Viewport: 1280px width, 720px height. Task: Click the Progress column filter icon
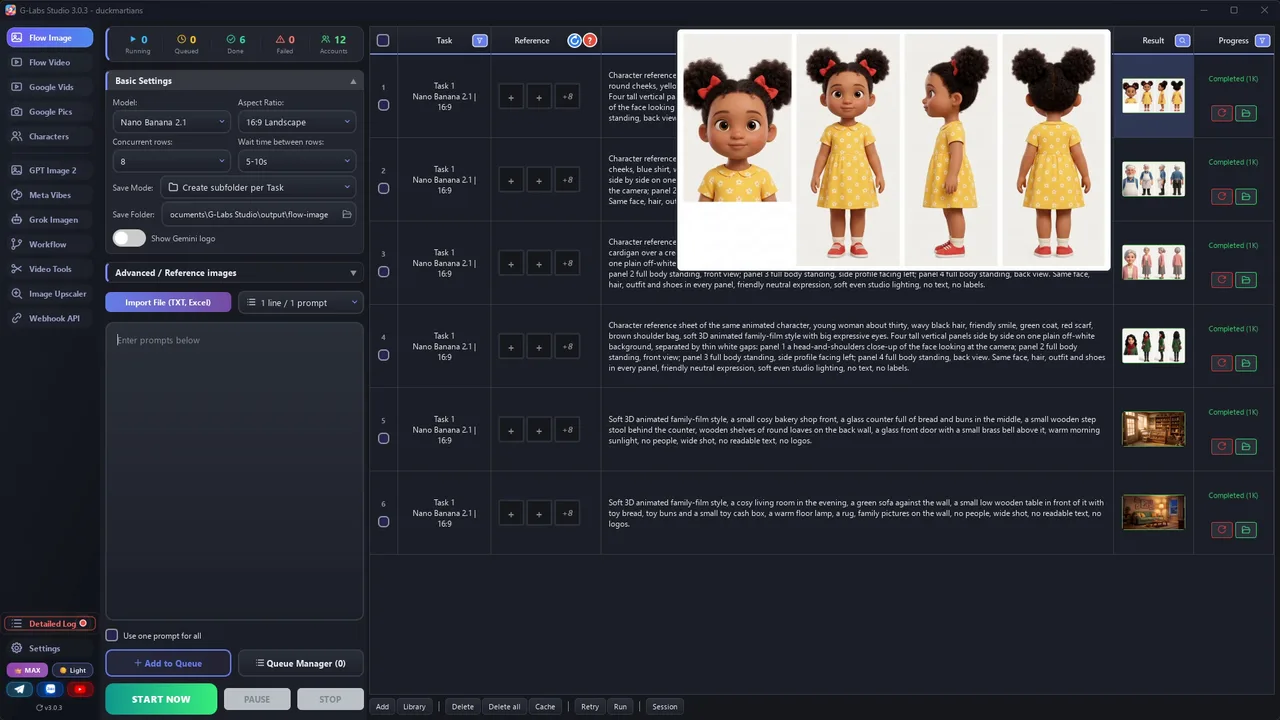click(1263, 41)
